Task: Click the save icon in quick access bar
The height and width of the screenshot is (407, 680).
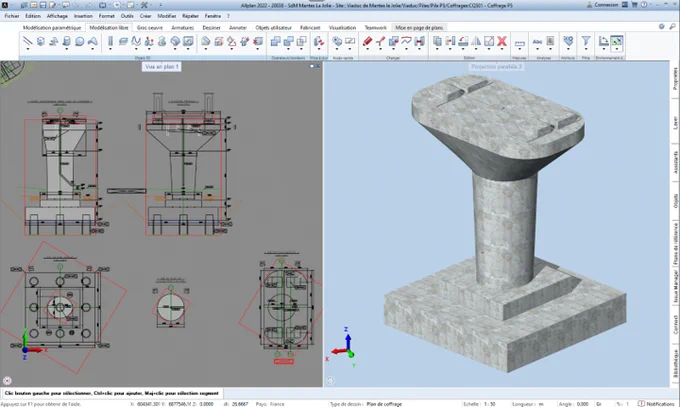Action: (x=43, y=5)
